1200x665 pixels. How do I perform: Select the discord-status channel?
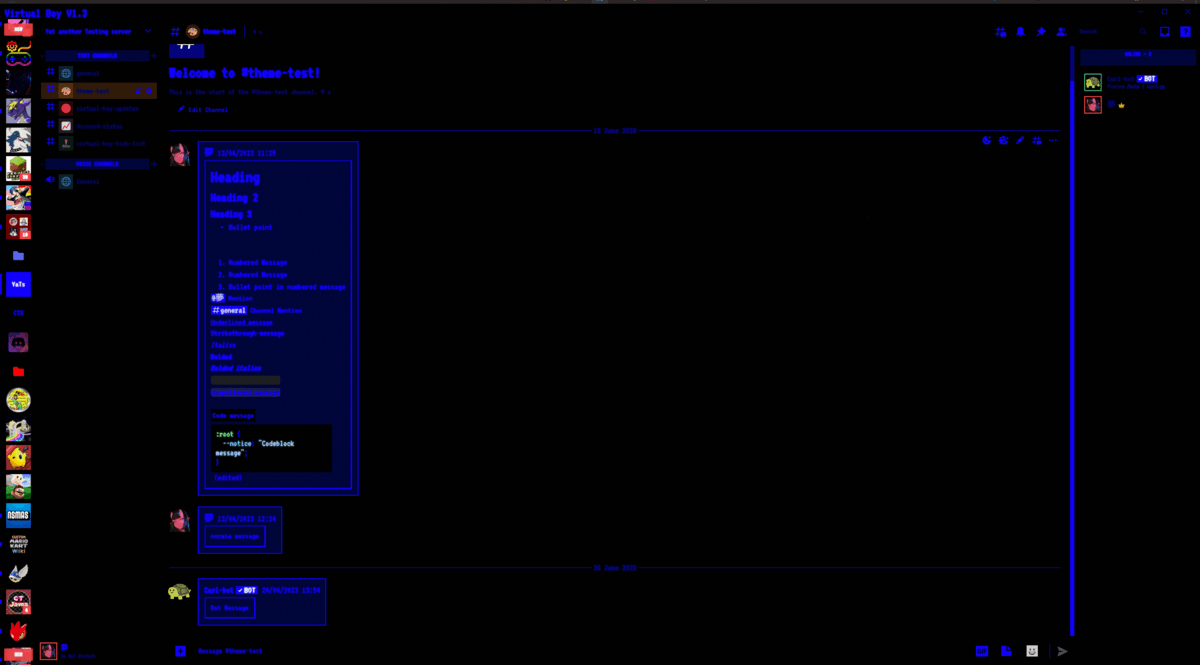click(98, 126)
